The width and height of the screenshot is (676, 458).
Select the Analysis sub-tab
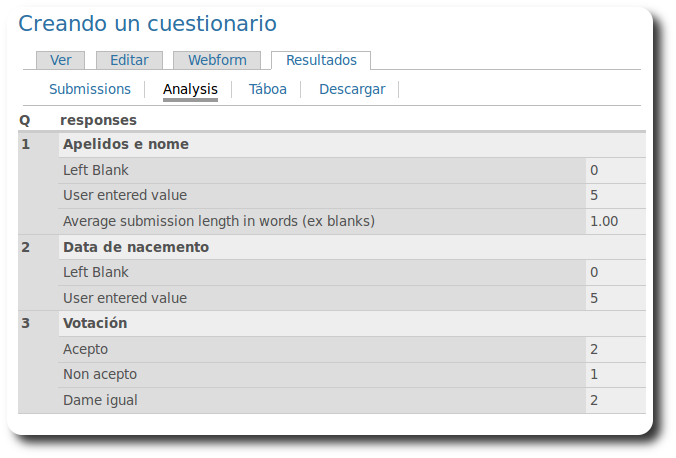[190, 89]
